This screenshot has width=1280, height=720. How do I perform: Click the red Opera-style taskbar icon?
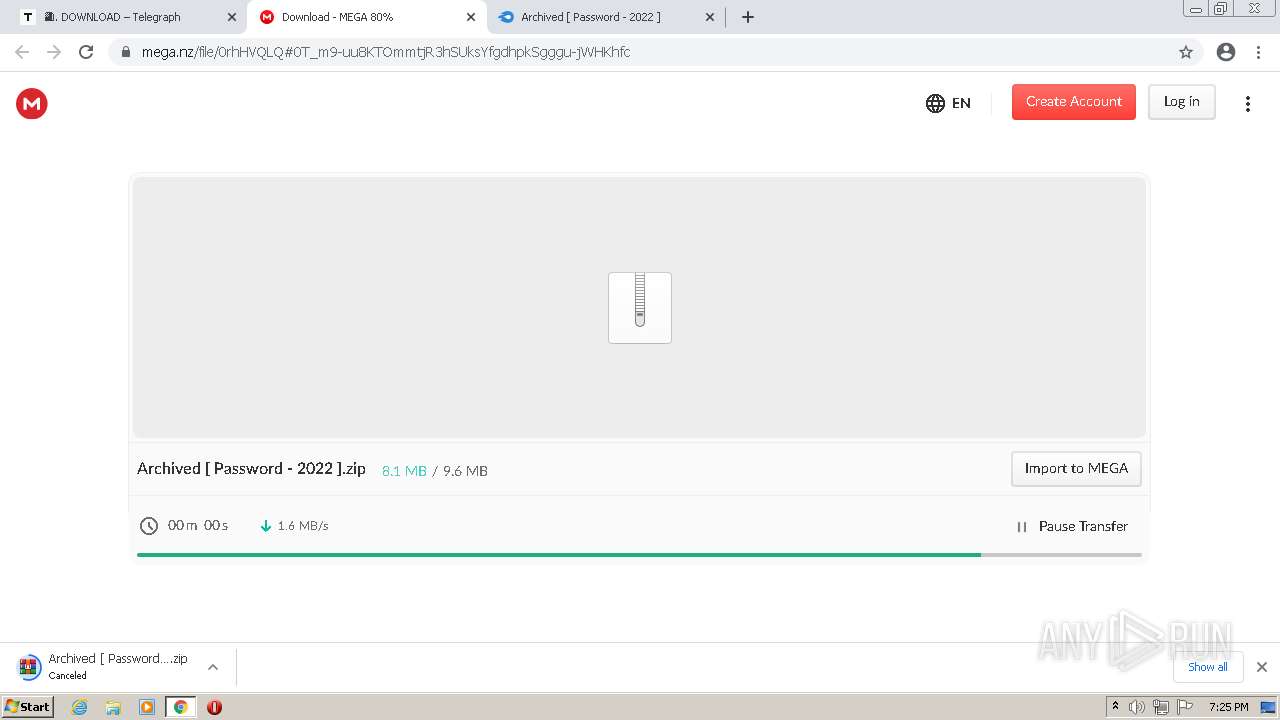coord(214,707)
